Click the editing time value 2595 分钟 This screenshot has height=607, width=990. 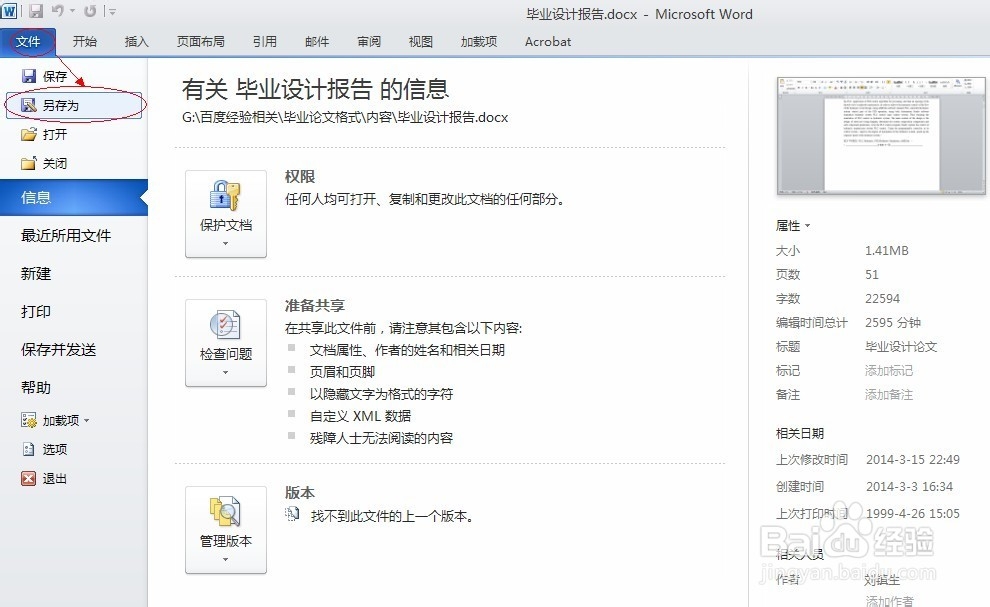[893, 323]
